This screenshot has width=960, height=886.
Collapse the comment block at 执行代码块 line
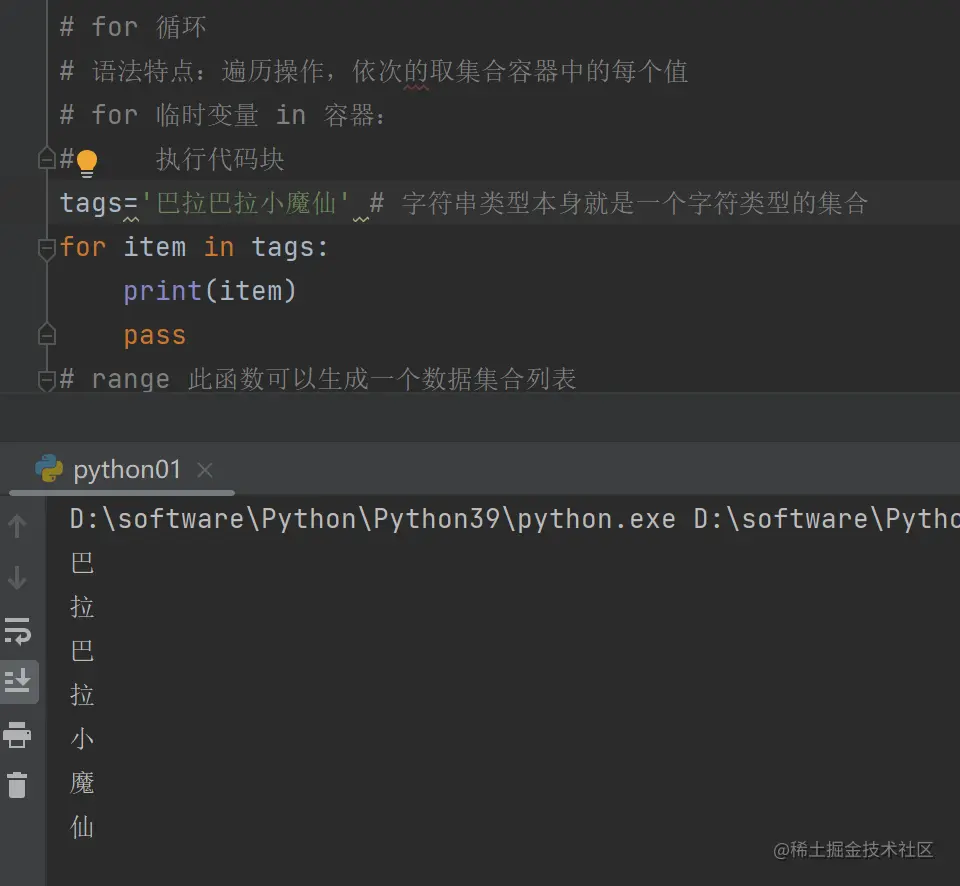(47, 159)
